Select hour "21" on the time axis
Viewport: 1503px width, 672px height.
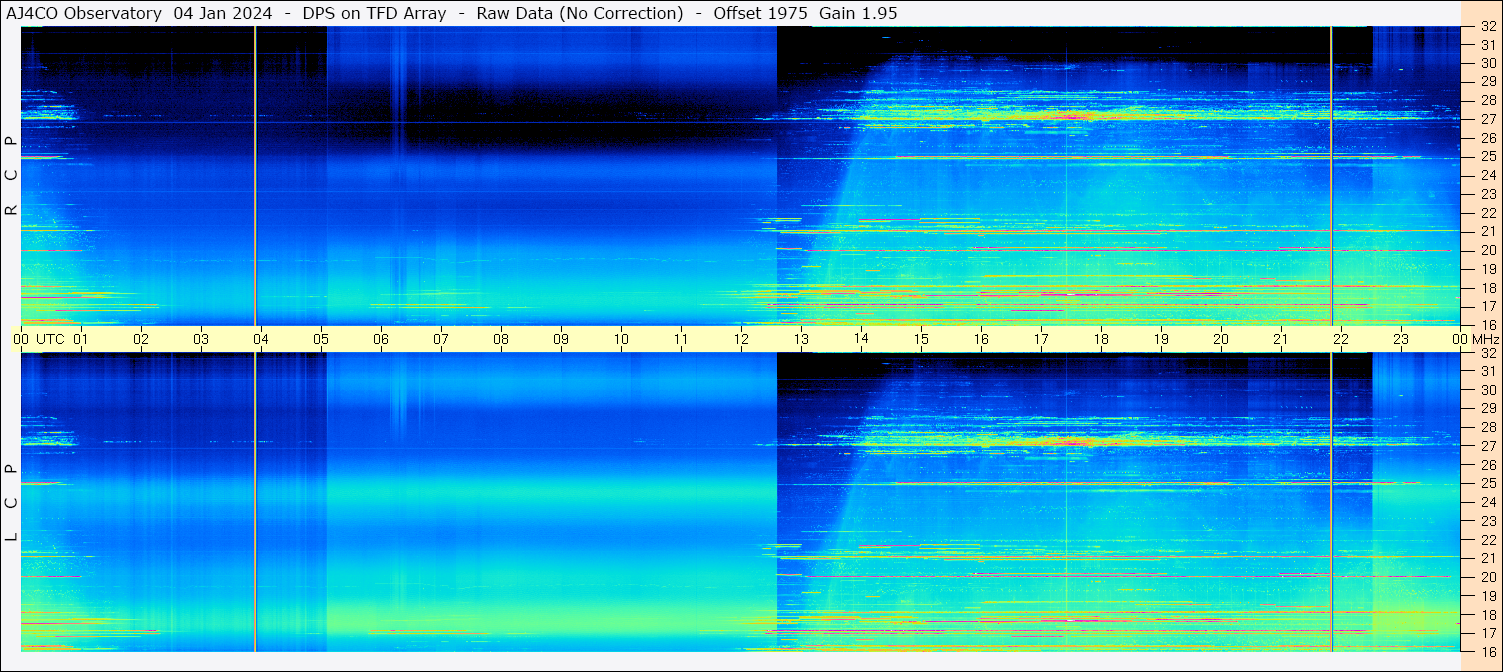pyautogui.click(x=1281, y=339)
